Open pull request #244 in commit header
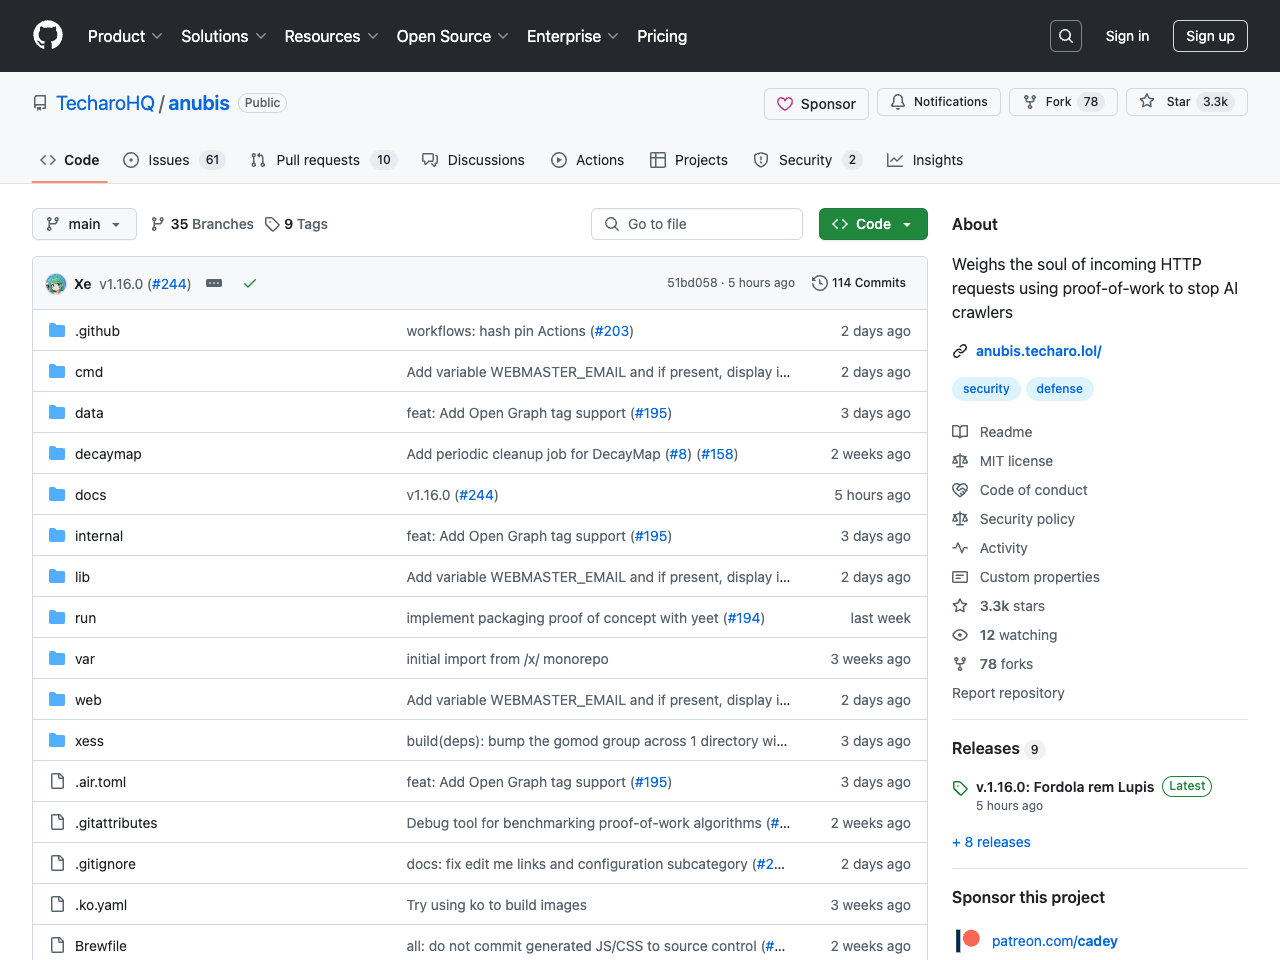 click(x=169, y=284)
